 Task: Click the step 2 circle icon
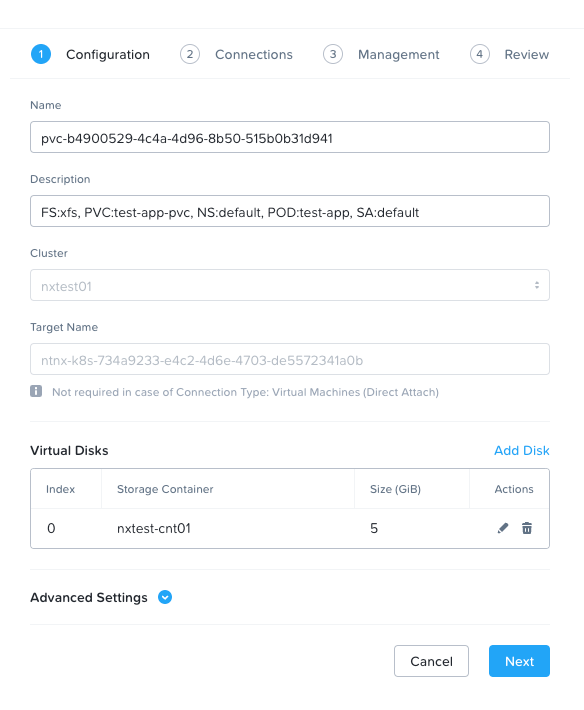click(190, 54)
